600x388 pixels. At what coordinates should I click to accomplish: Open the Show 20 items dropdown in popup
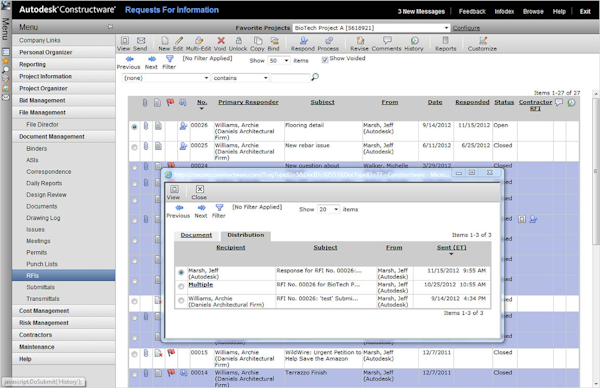[x=328, y=209]
